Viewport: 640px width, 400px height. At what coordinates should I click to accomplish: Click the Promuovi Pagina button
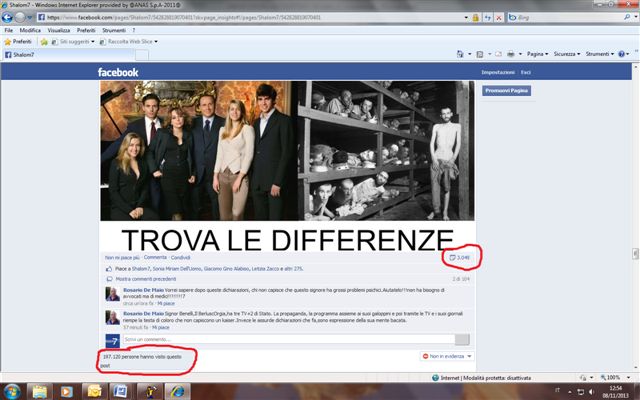[505, 91]
